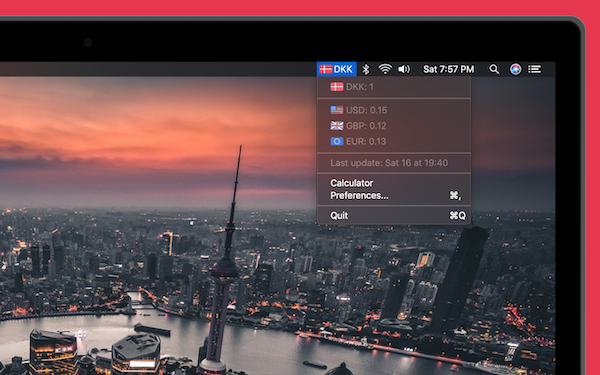Click the EU flag icon next to EUR
The height and width of the screenshot is (375, 600).
pyautogui.click(x=337, y=142)
